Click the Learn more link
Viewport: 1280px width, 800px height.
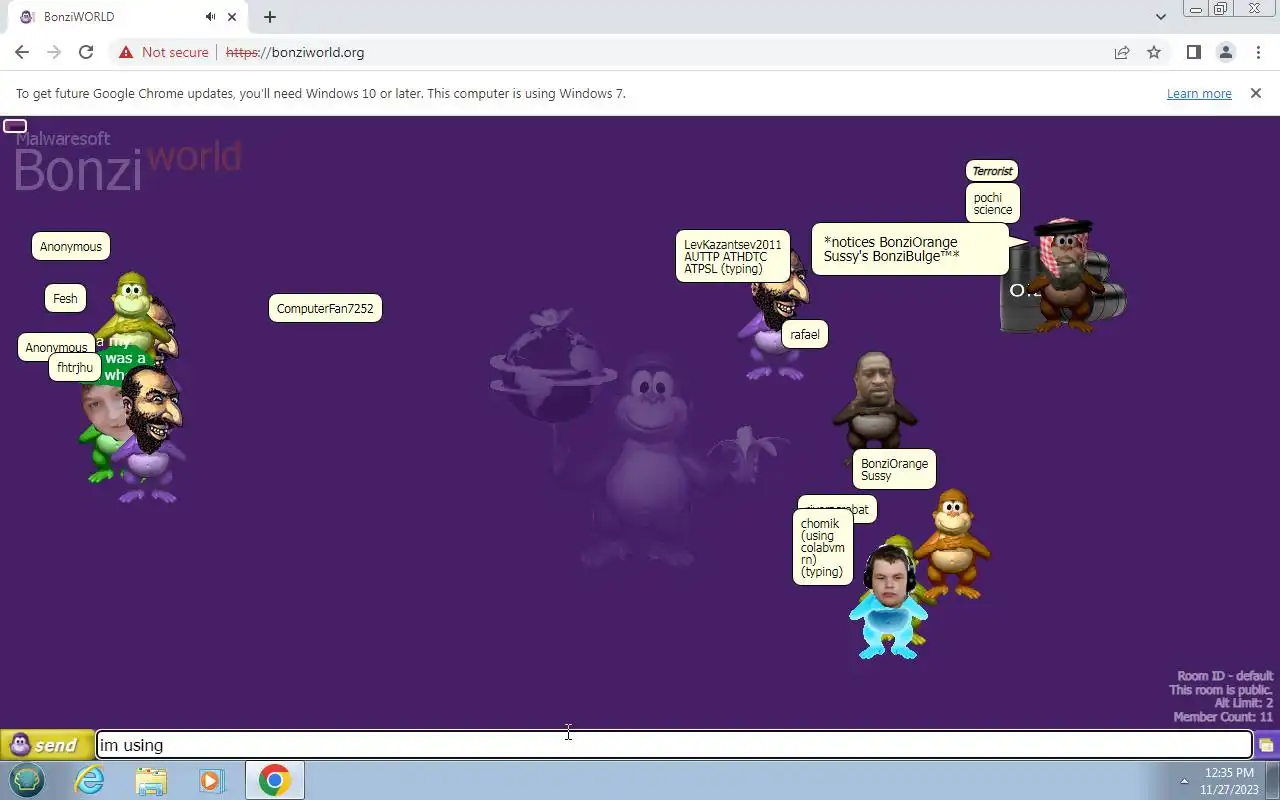[1199, 93]
